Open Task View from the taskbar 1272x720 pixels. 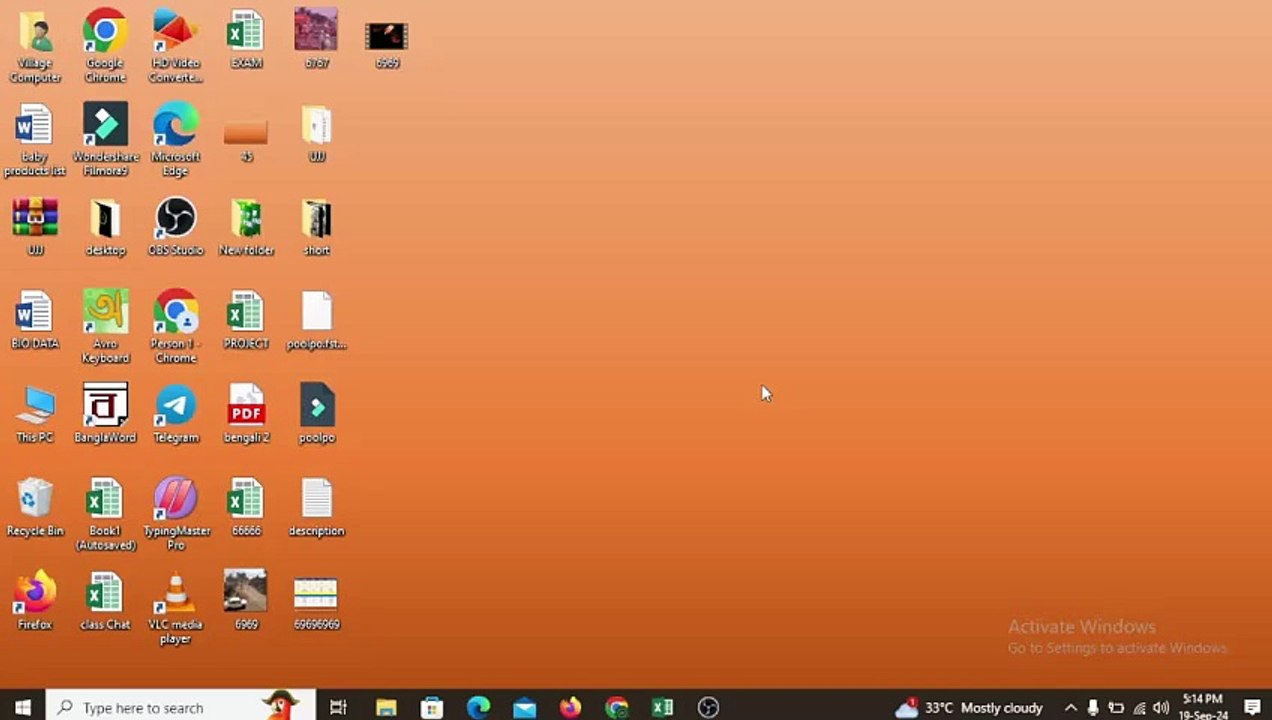click(338, 707)
